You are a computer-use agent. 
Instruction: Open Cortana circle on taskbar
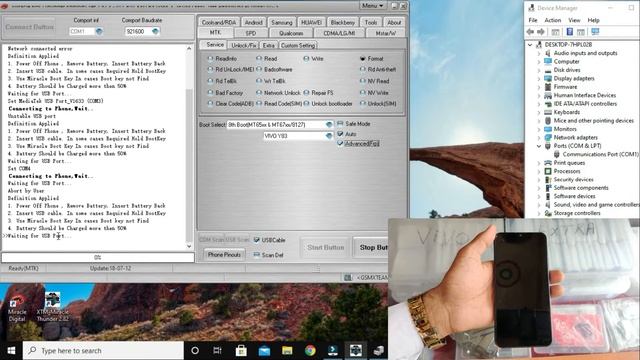pyautogui.click(x=195, y=351)
